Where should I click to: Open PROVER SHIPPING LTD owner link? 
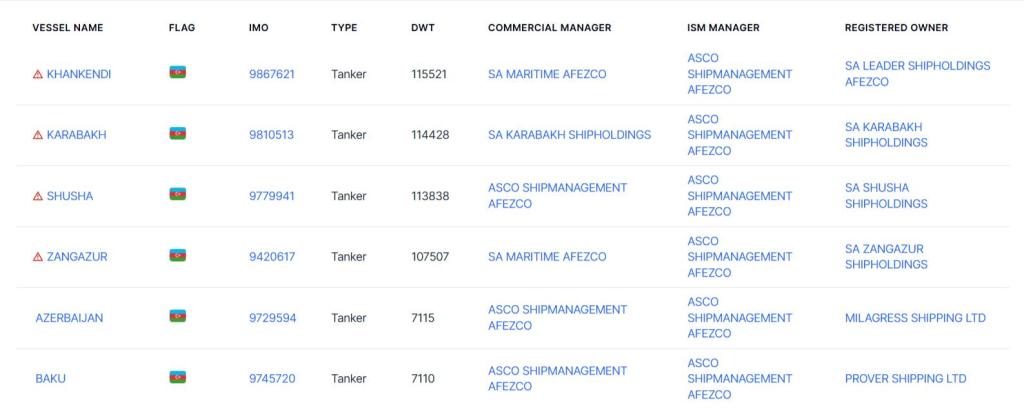click(905, 379)
